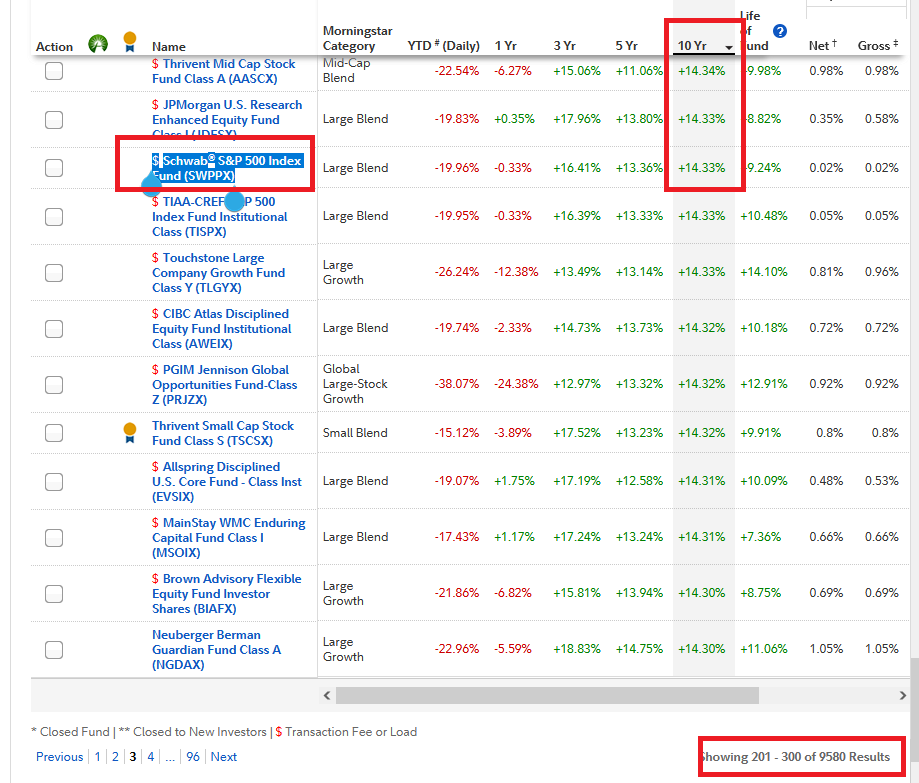Image resolution: width=919 pixels, height=783 pixels.
Task: Tick the checkbox for Neuberger Berman Guardian Fund
Action: tap(54, 650)
